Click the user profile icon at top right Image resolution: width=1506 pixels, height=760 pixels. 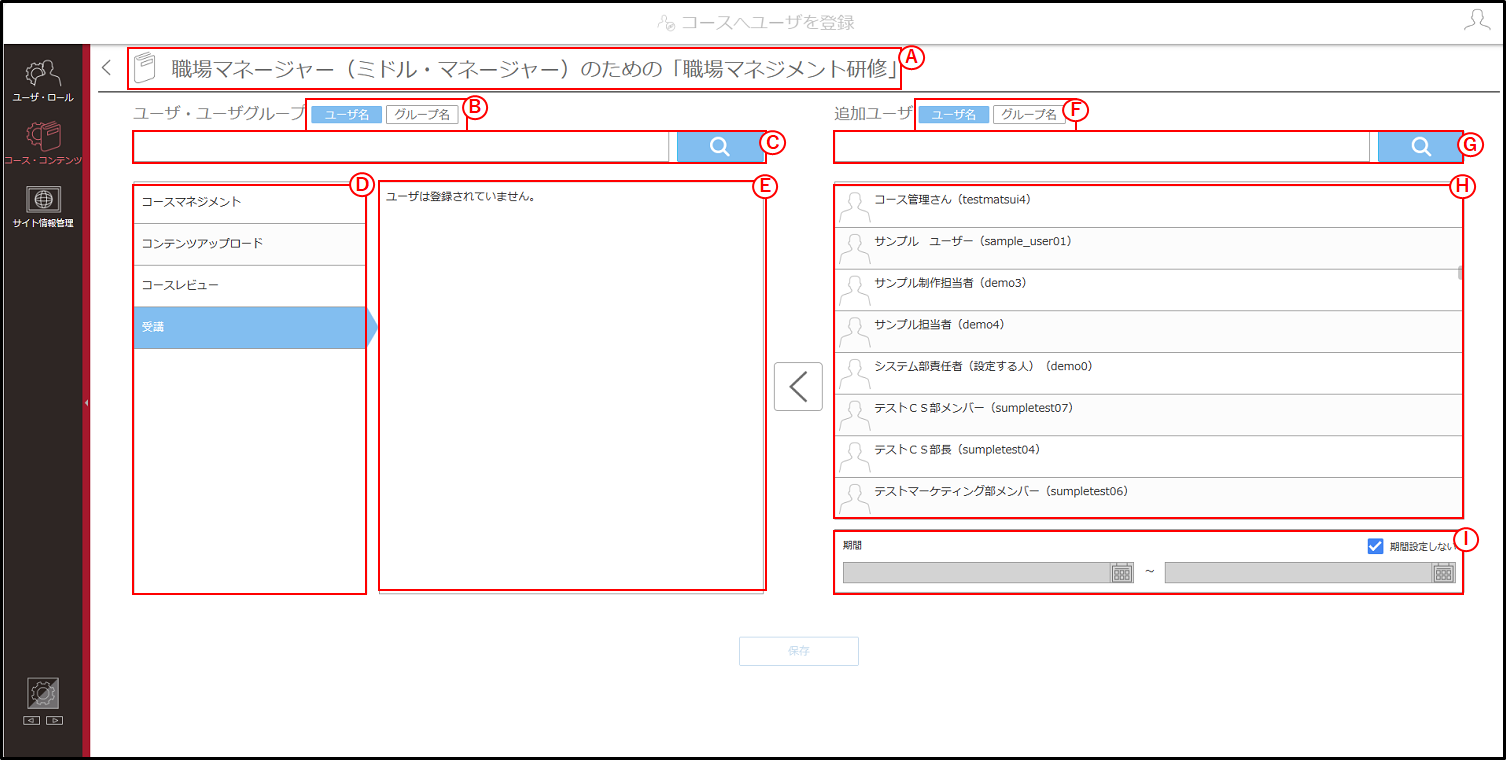tap(1477, 21)
